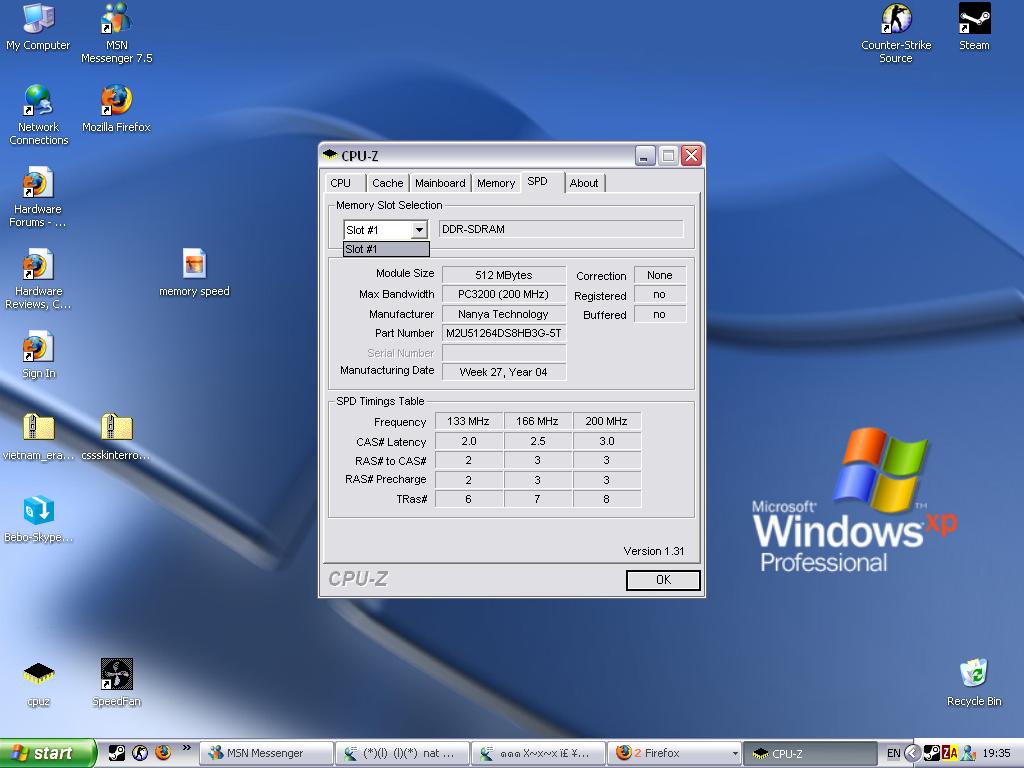Expand quick launch overflow chevron
This screenshot has width=1024, height=768.
pos(187,748)
